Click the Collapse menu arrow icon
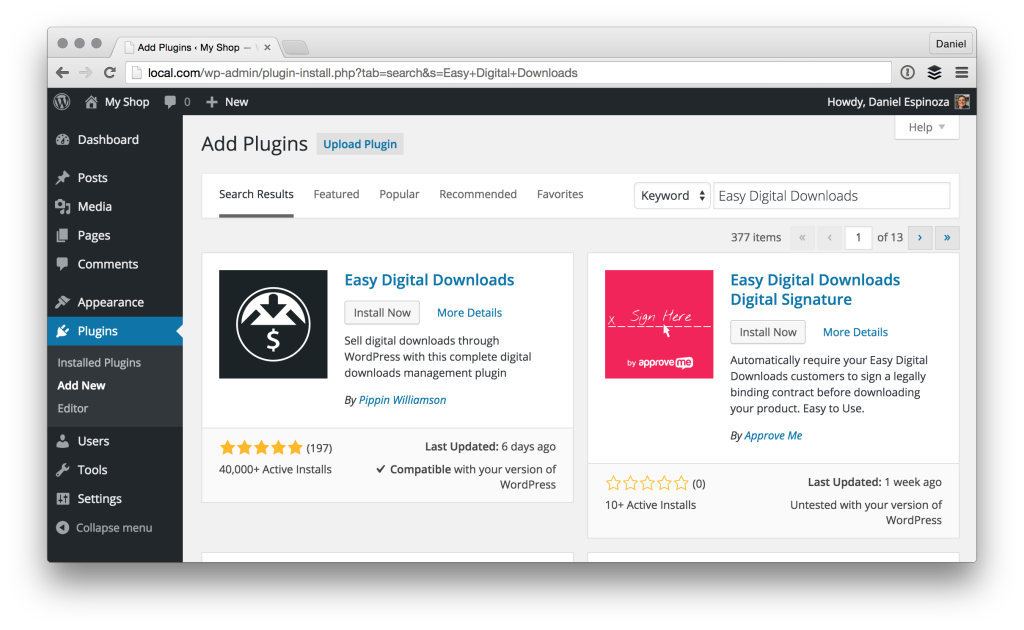The height and width of the screenshot is (630, 1024). 63,528
